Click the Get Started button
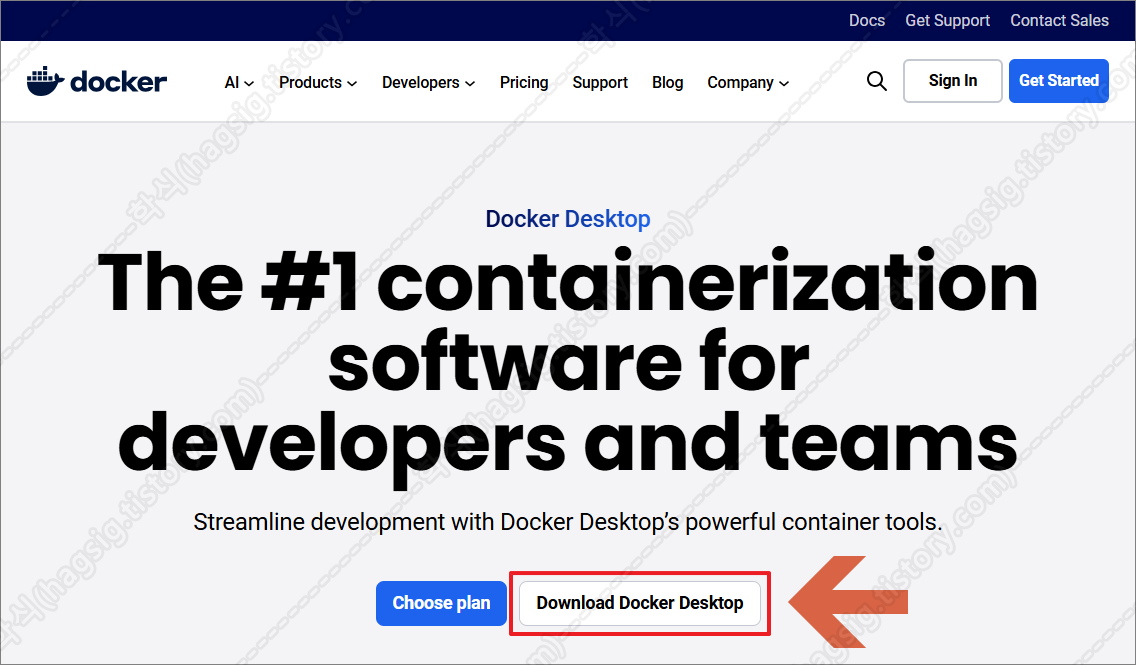 coord(1058,80)
